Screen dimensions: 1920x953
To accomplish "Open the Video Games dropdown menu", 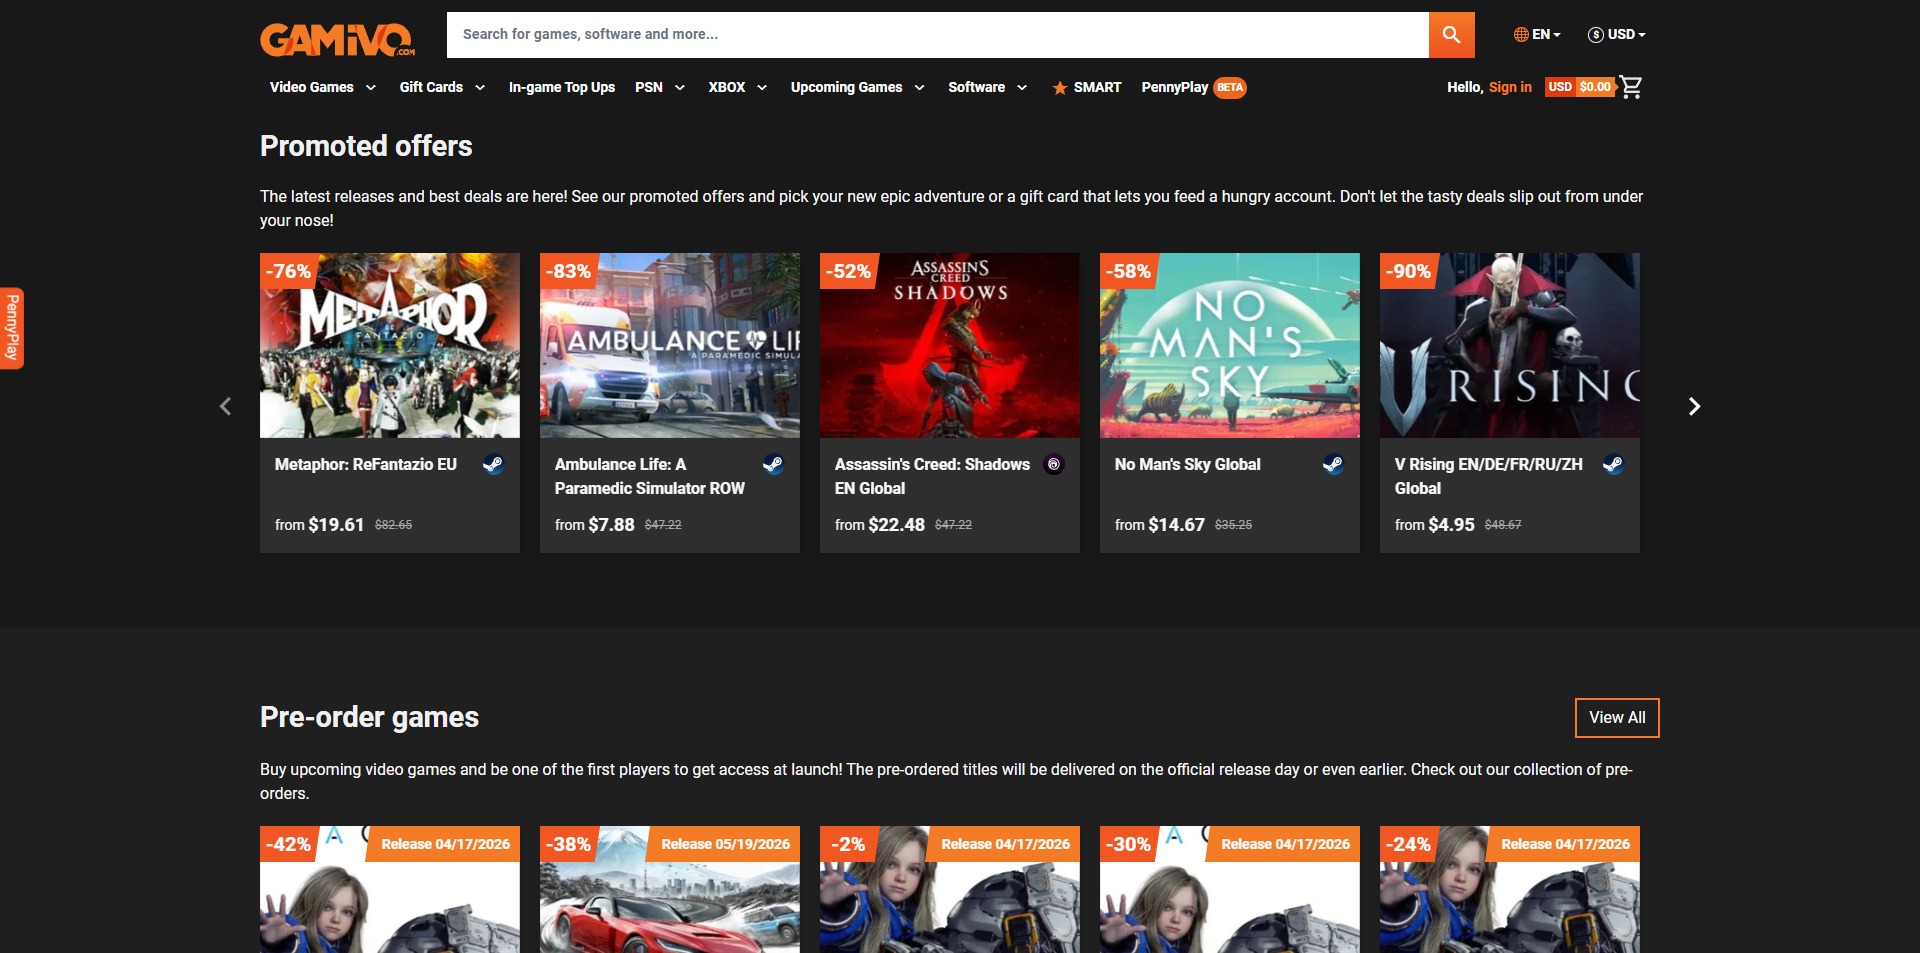I will pos(323,88).
